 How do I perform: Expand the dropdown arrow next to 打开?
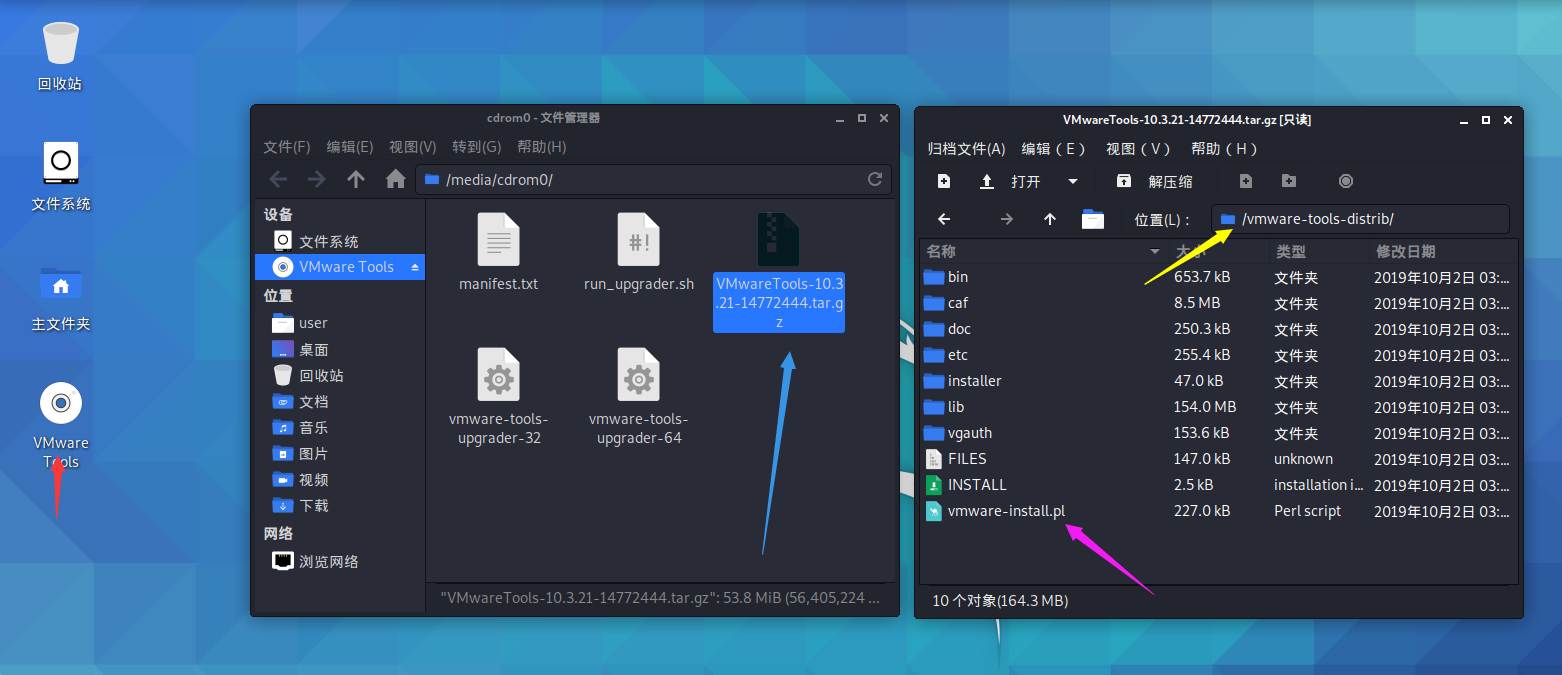pyautogui.click(x=1073, y=181)
